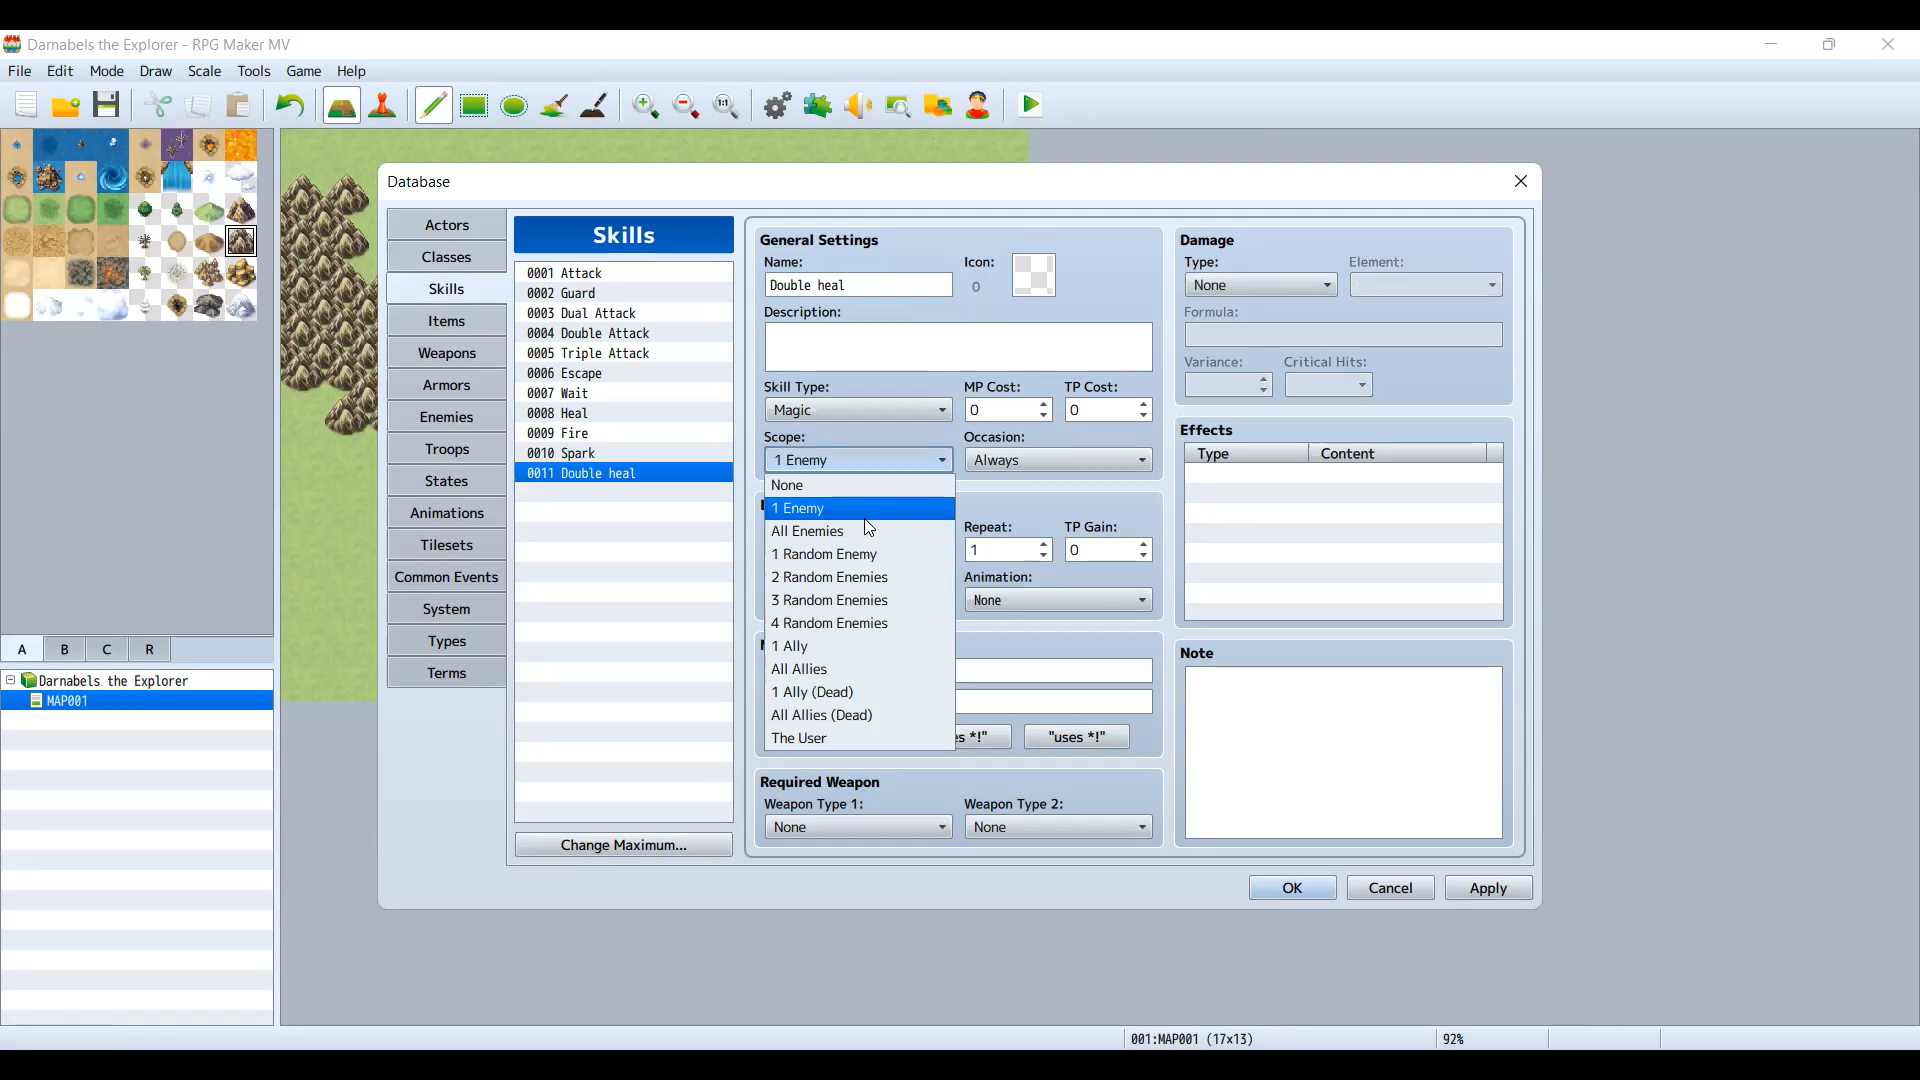
Task: Undo the last action via toolbar
Action: [290, 105]
